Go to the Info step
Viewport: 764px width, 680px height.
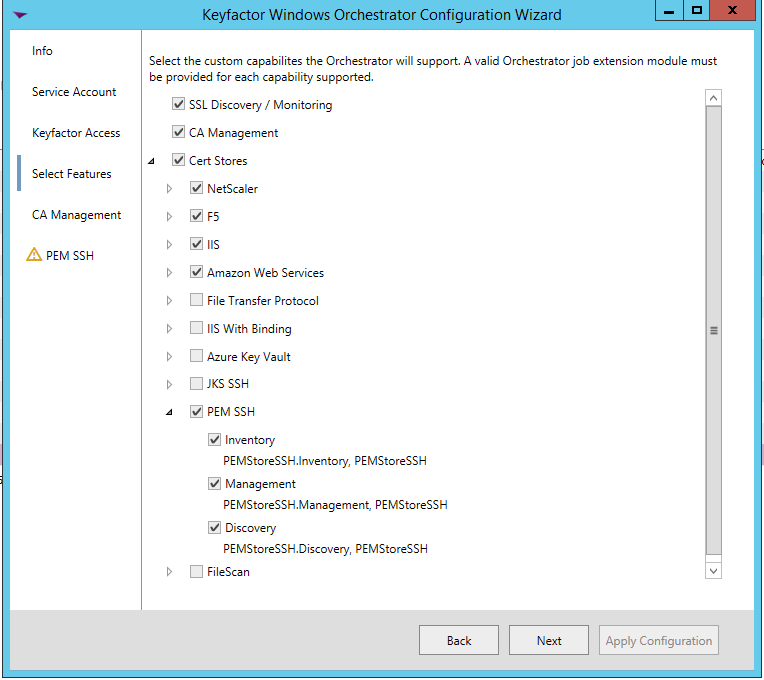[42, 51]
